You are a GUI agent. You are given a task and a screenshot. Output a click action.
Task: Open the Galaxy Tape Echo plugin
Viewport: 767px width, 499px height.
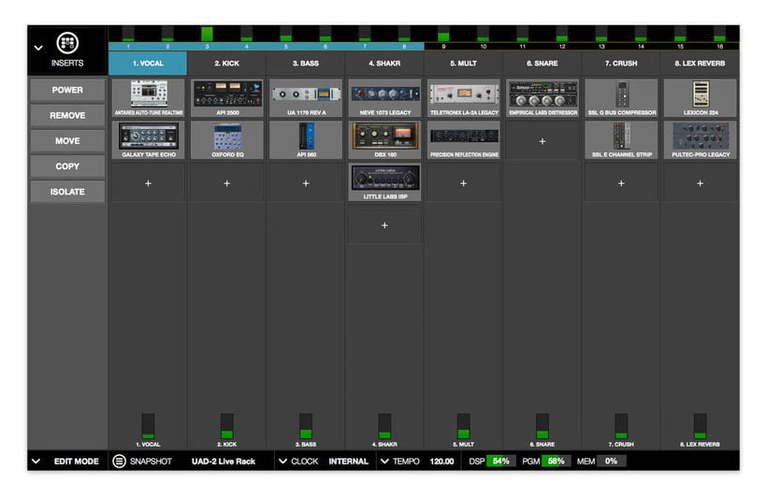pyautogui.click(x=148, y=140)
